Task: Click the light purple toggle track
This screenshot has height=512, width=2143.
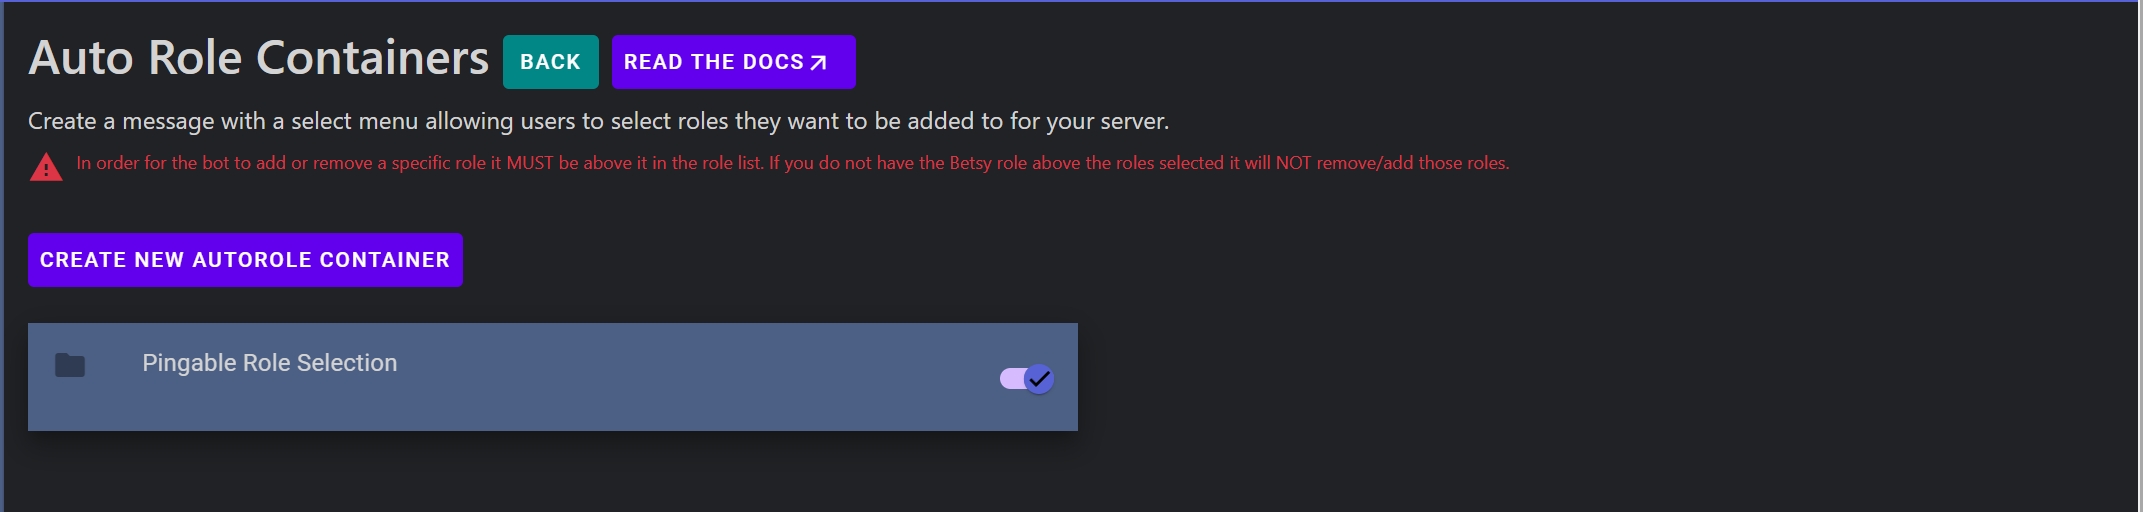Action: 1010,379
